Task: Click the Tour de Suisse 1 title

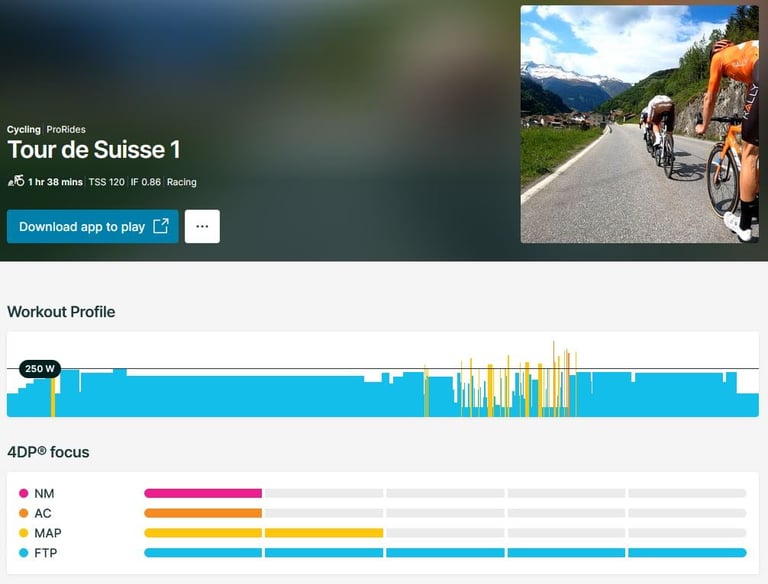Action: [x=94, y=151]
